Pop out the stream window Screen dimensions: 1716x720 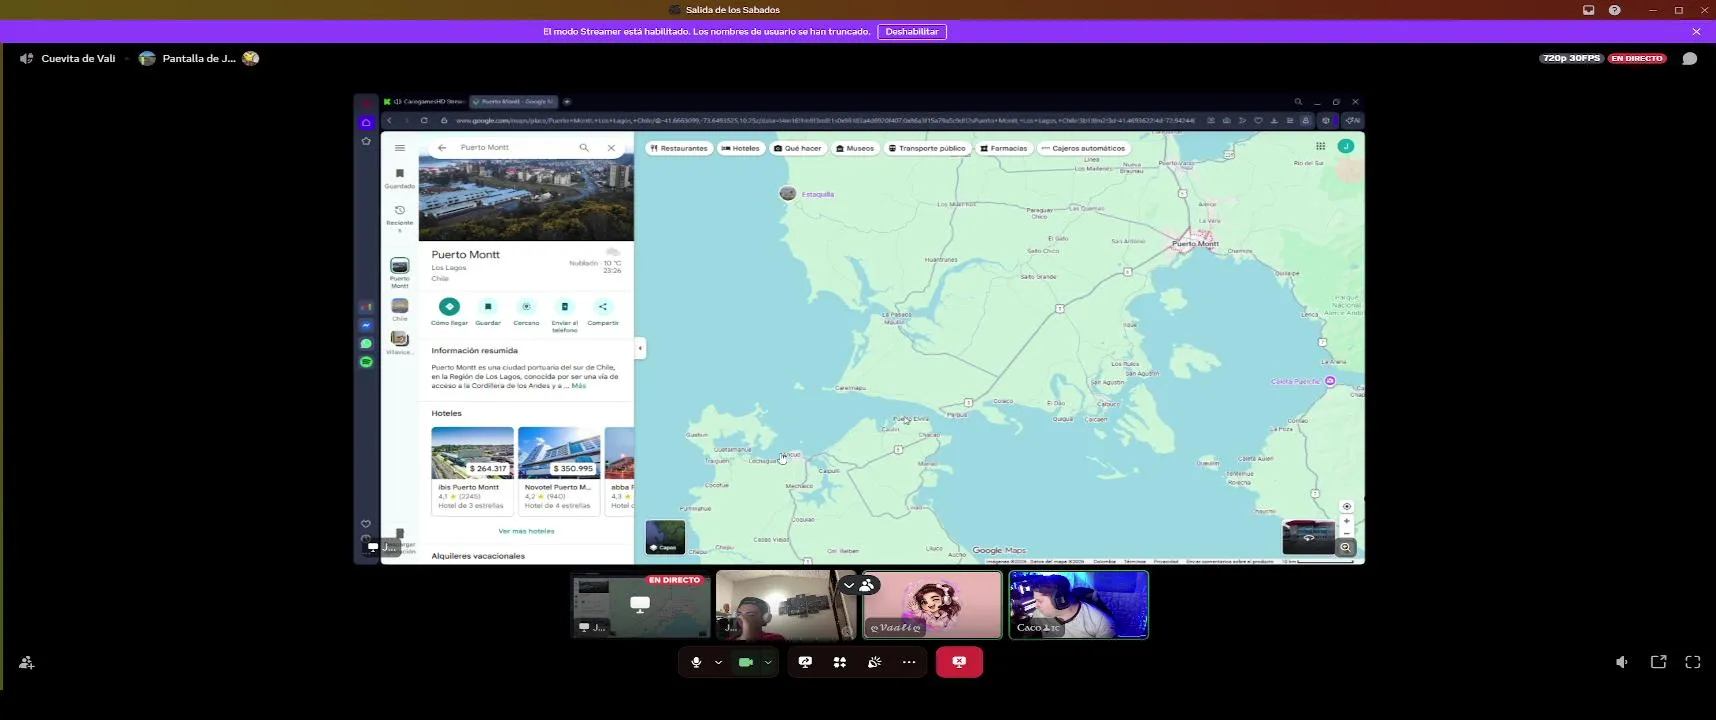pos(1658,662)
